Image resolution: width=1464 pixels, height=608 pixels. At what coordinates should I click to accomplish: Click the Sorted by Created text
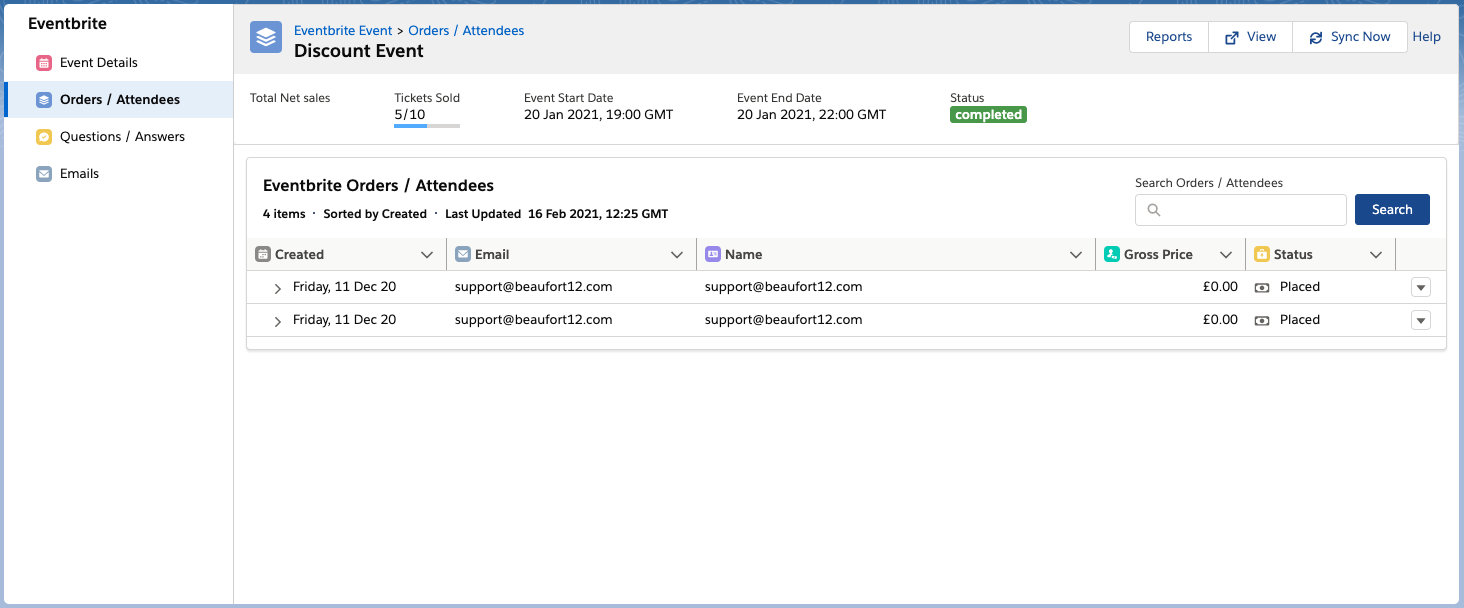pos(375,214)
